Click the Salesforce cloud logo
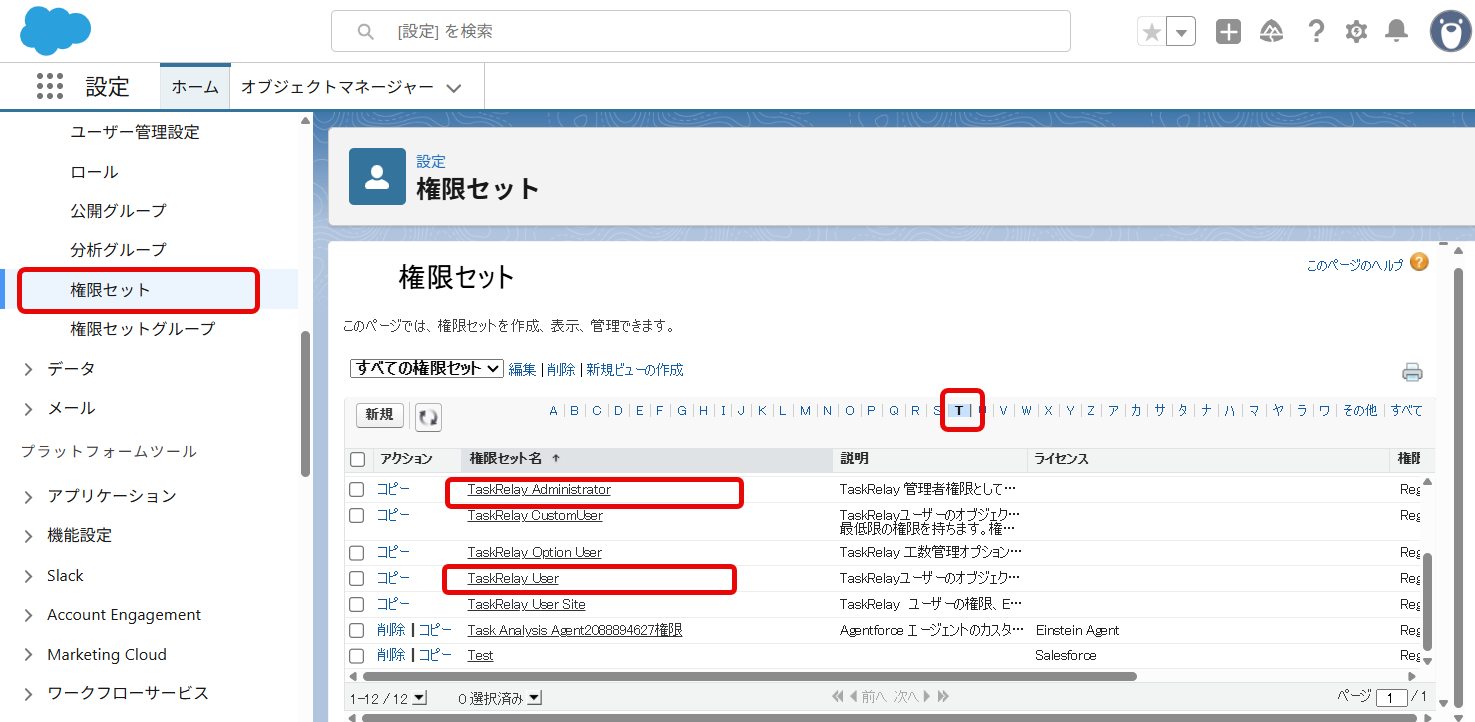The width and height of the screenshot is (1475, 722). [x=56, y=30]
